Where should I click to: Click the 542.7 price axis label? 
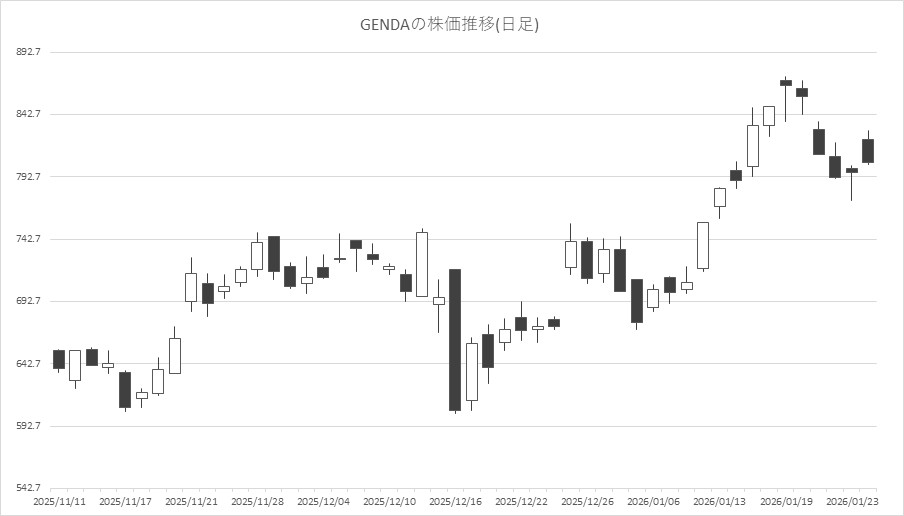pyautogui.click(x=23, y=488)
